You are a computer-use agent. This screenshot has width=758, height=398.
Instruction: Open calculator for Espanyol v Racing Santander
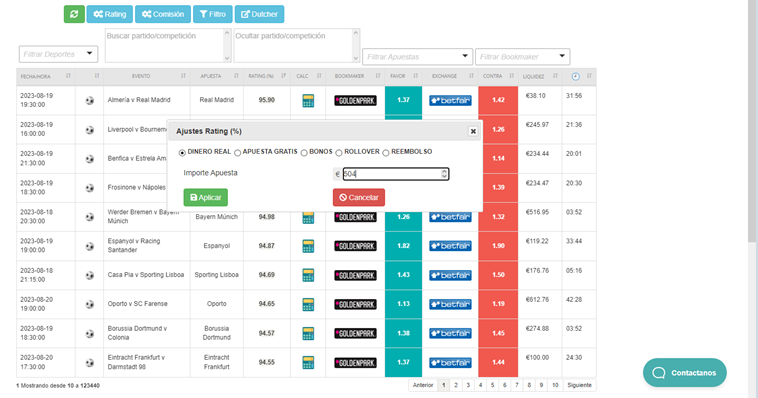coord(308,246)
